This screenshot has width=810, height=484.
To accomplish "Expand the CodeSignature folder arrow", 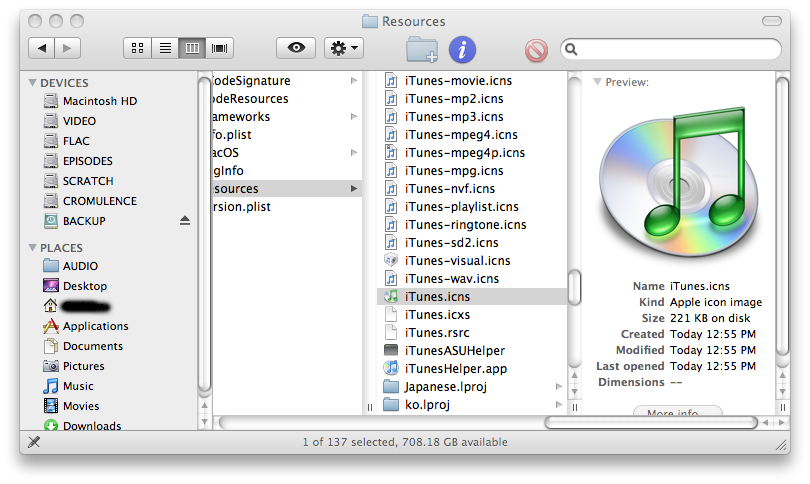I will 354,81.
